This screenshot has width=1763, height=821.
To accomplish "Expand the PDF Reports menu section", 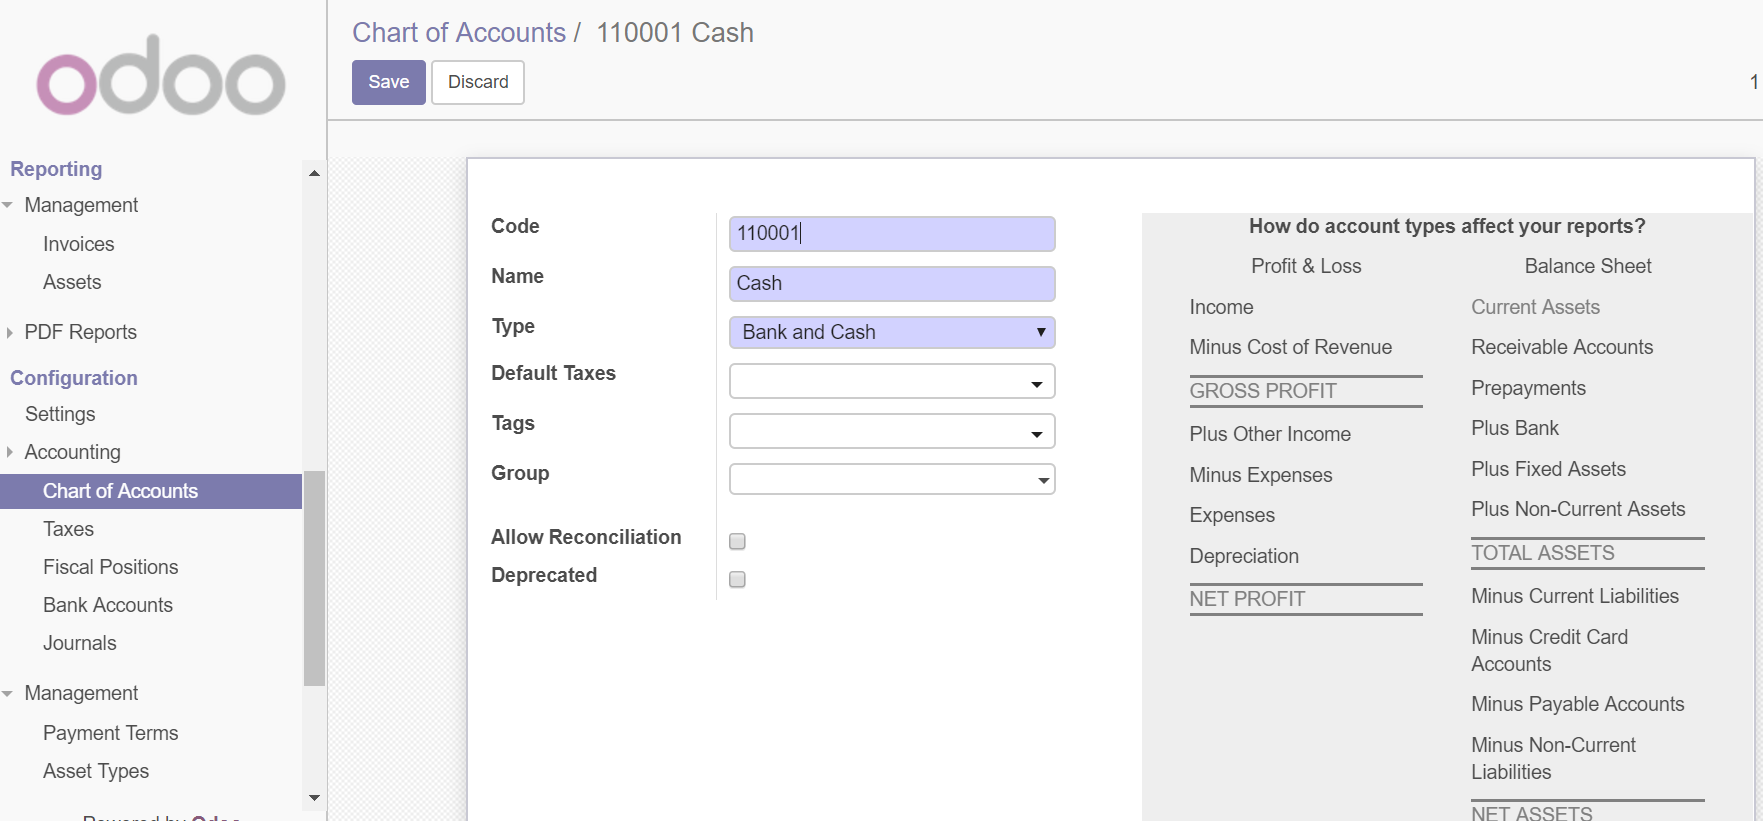I will pos(80,332).
